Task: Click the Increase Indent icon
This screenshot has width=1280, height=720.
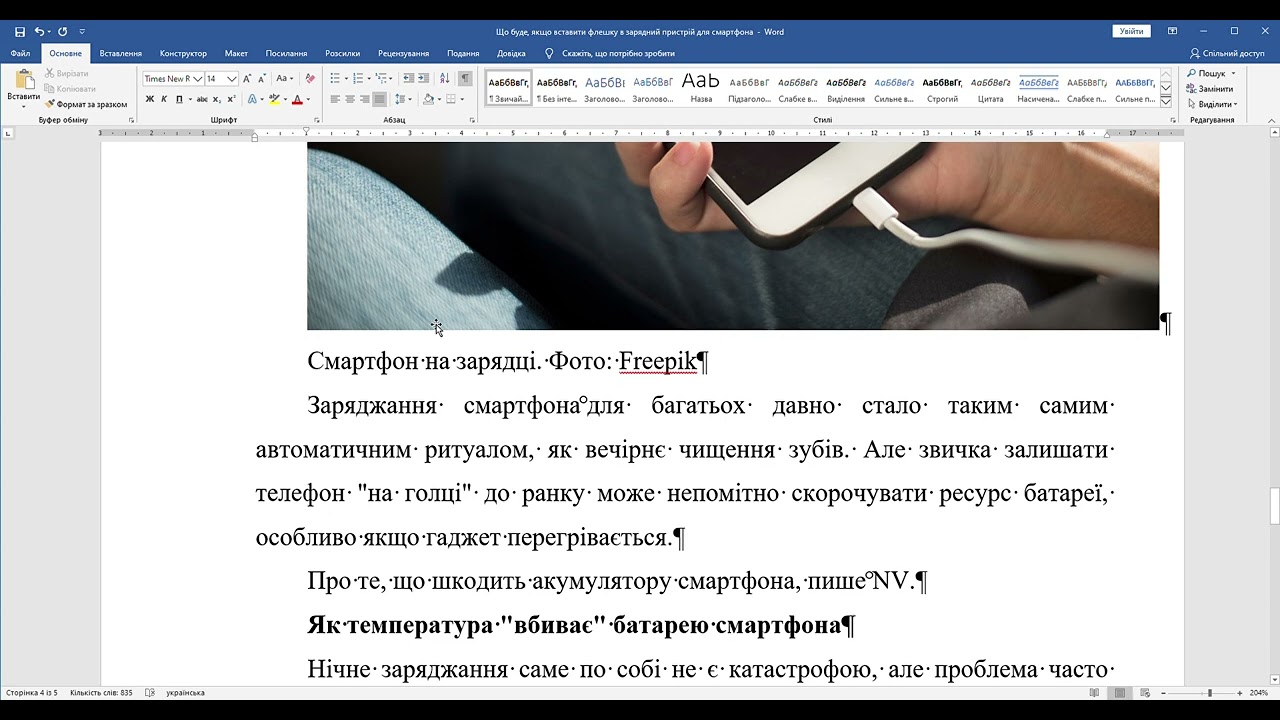Action: (424, 79)
